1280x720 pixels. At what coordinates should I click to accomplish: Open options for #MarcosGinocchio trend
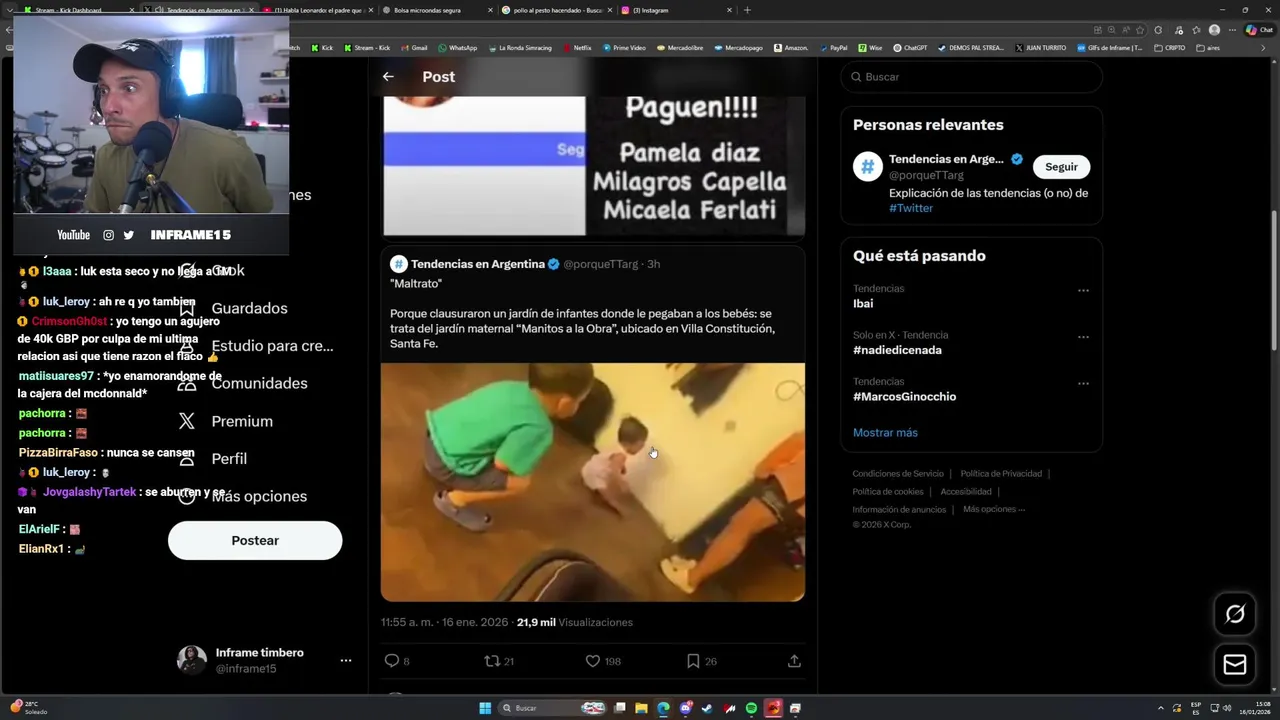pyautogui.click(x=1083, y=383)
